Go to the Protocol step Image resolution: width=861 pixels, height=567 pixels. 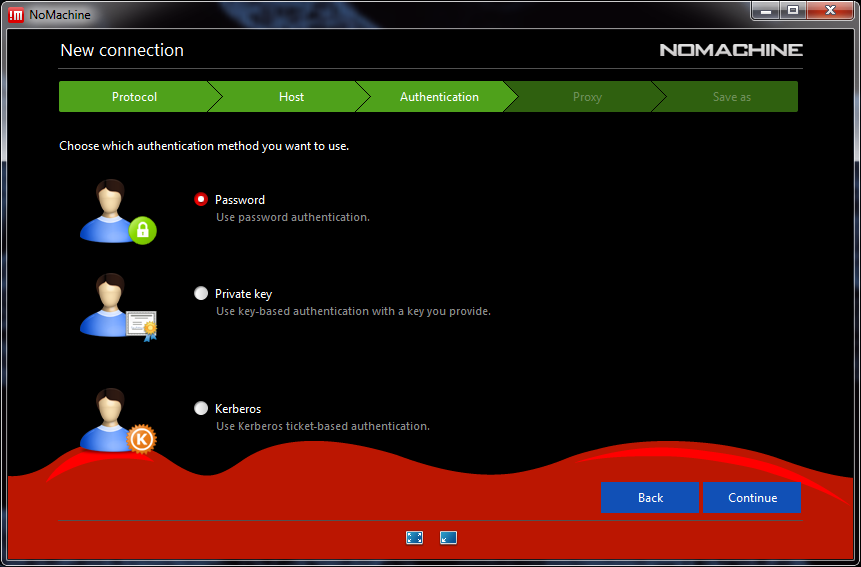click(x=134, y=97)
